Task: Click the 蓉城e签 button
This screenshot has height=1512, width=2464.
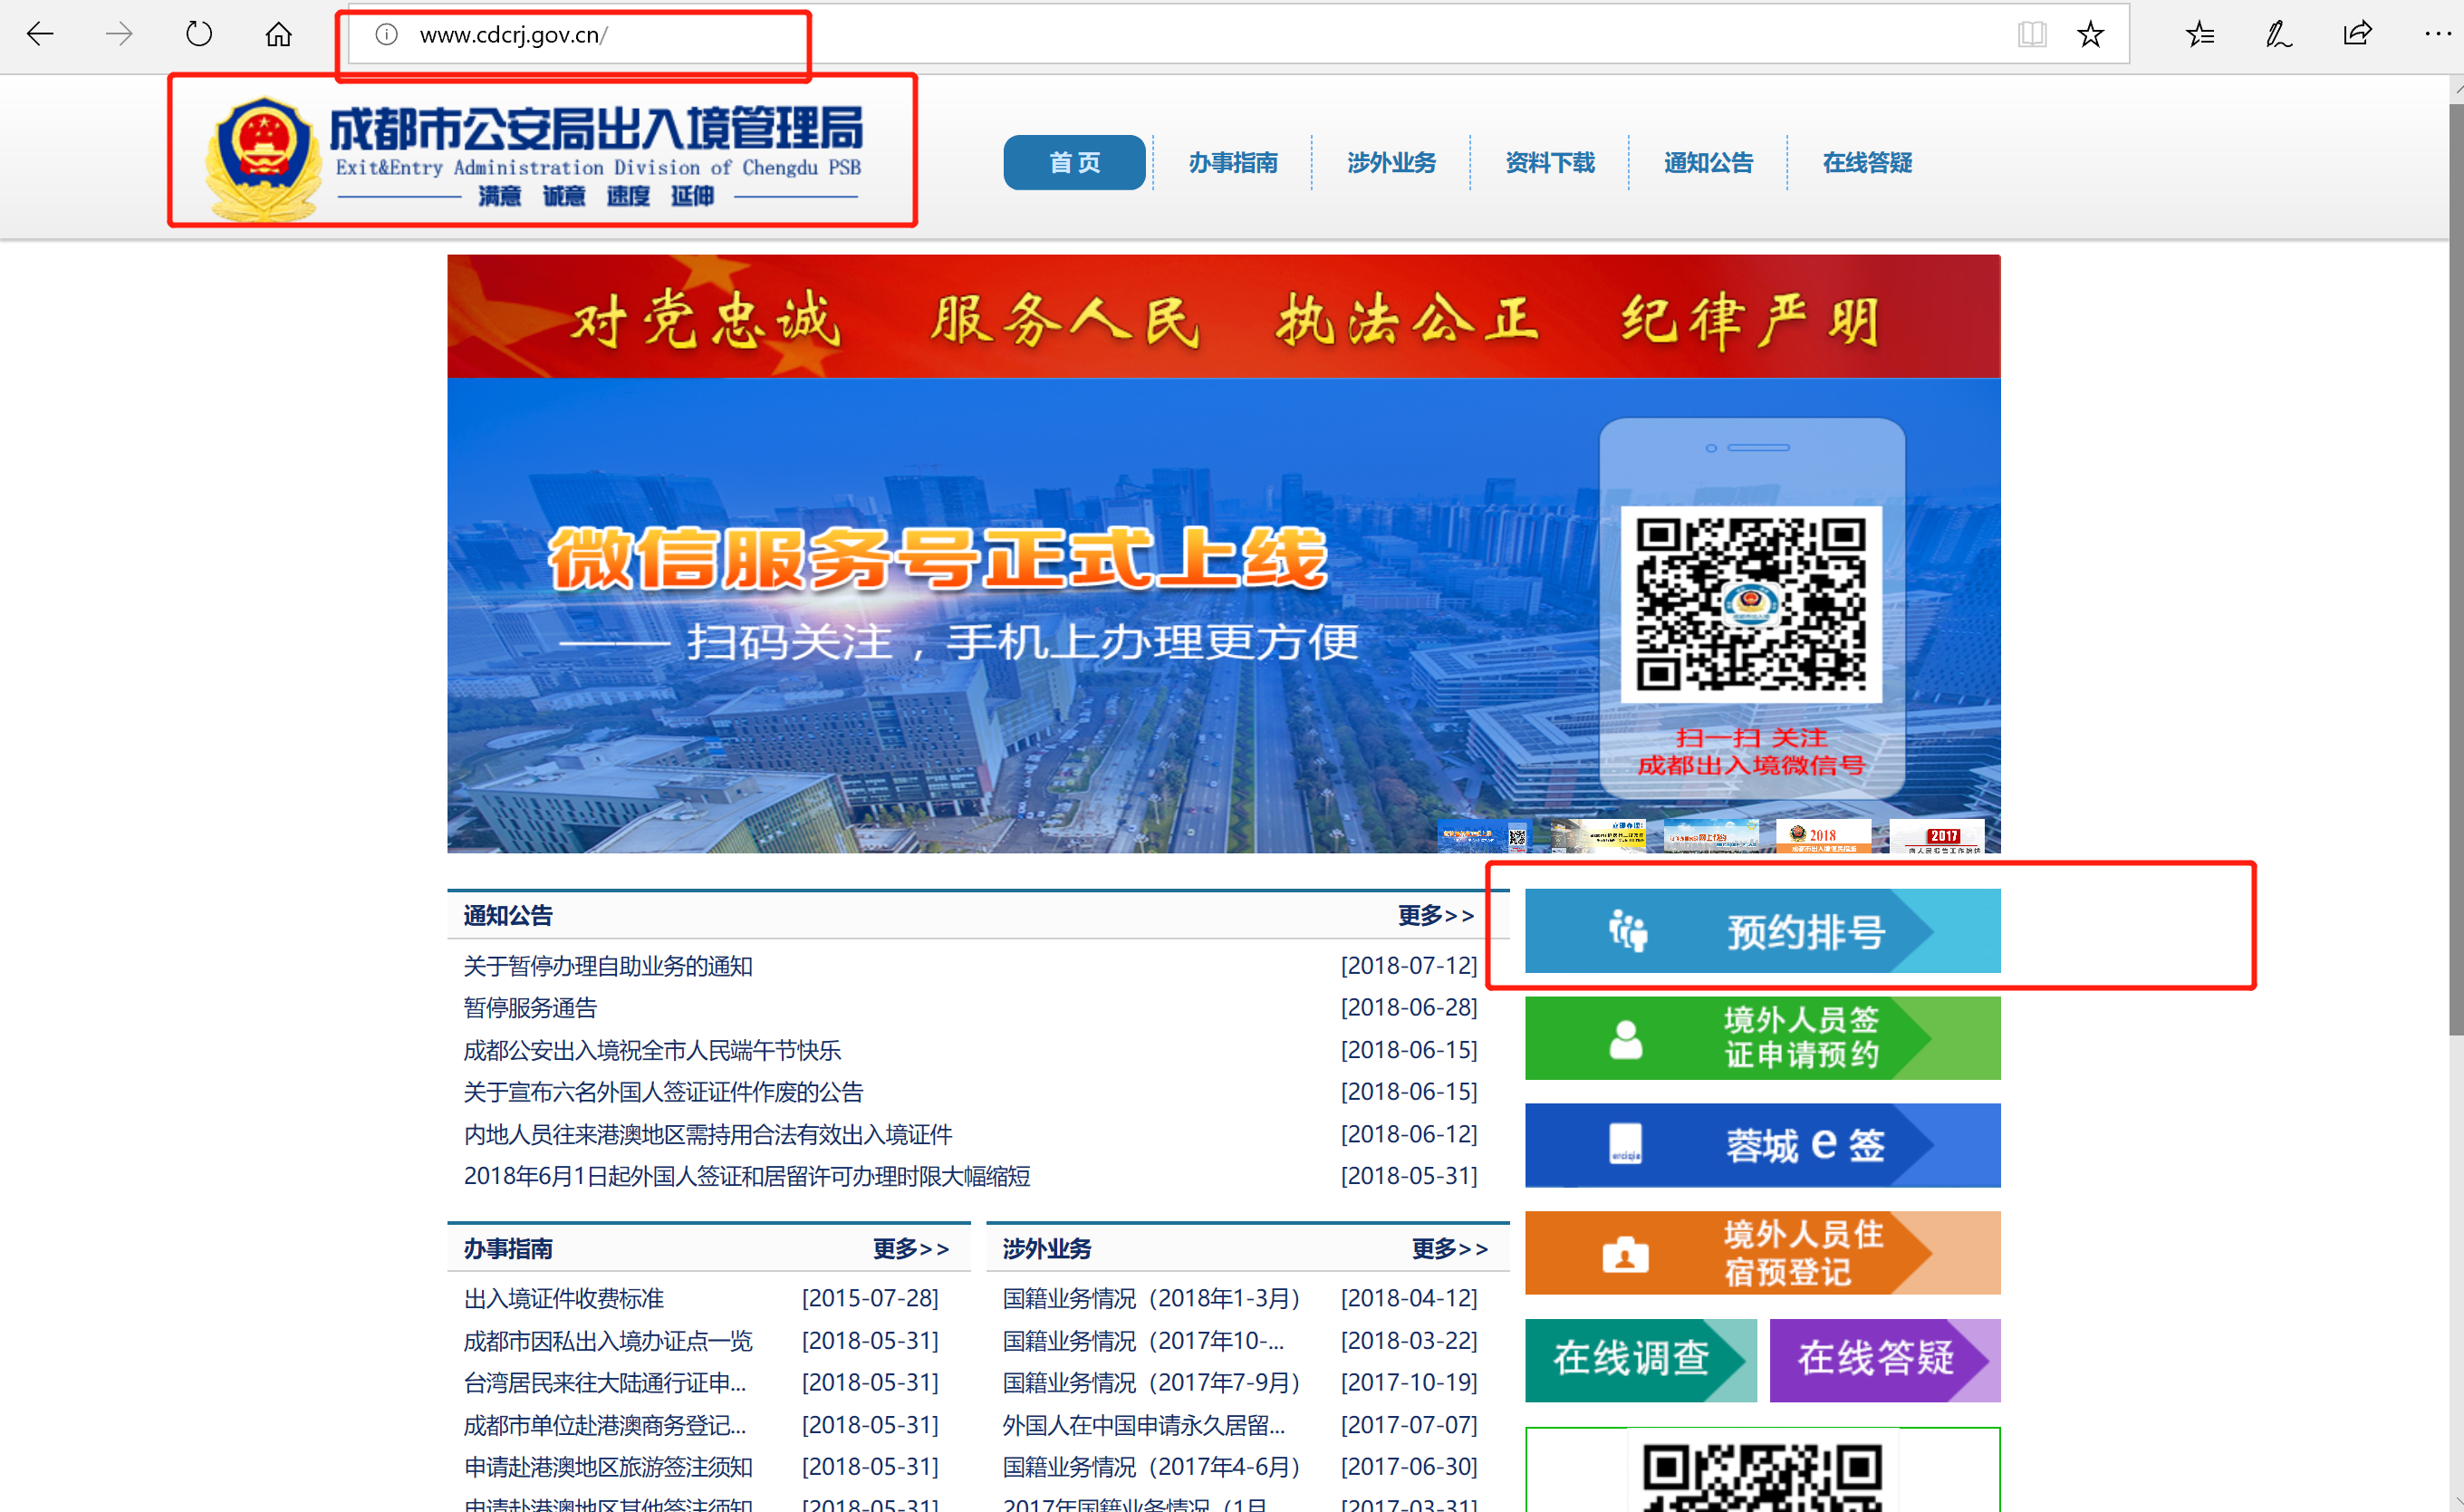Action: click(1762, 1145)
